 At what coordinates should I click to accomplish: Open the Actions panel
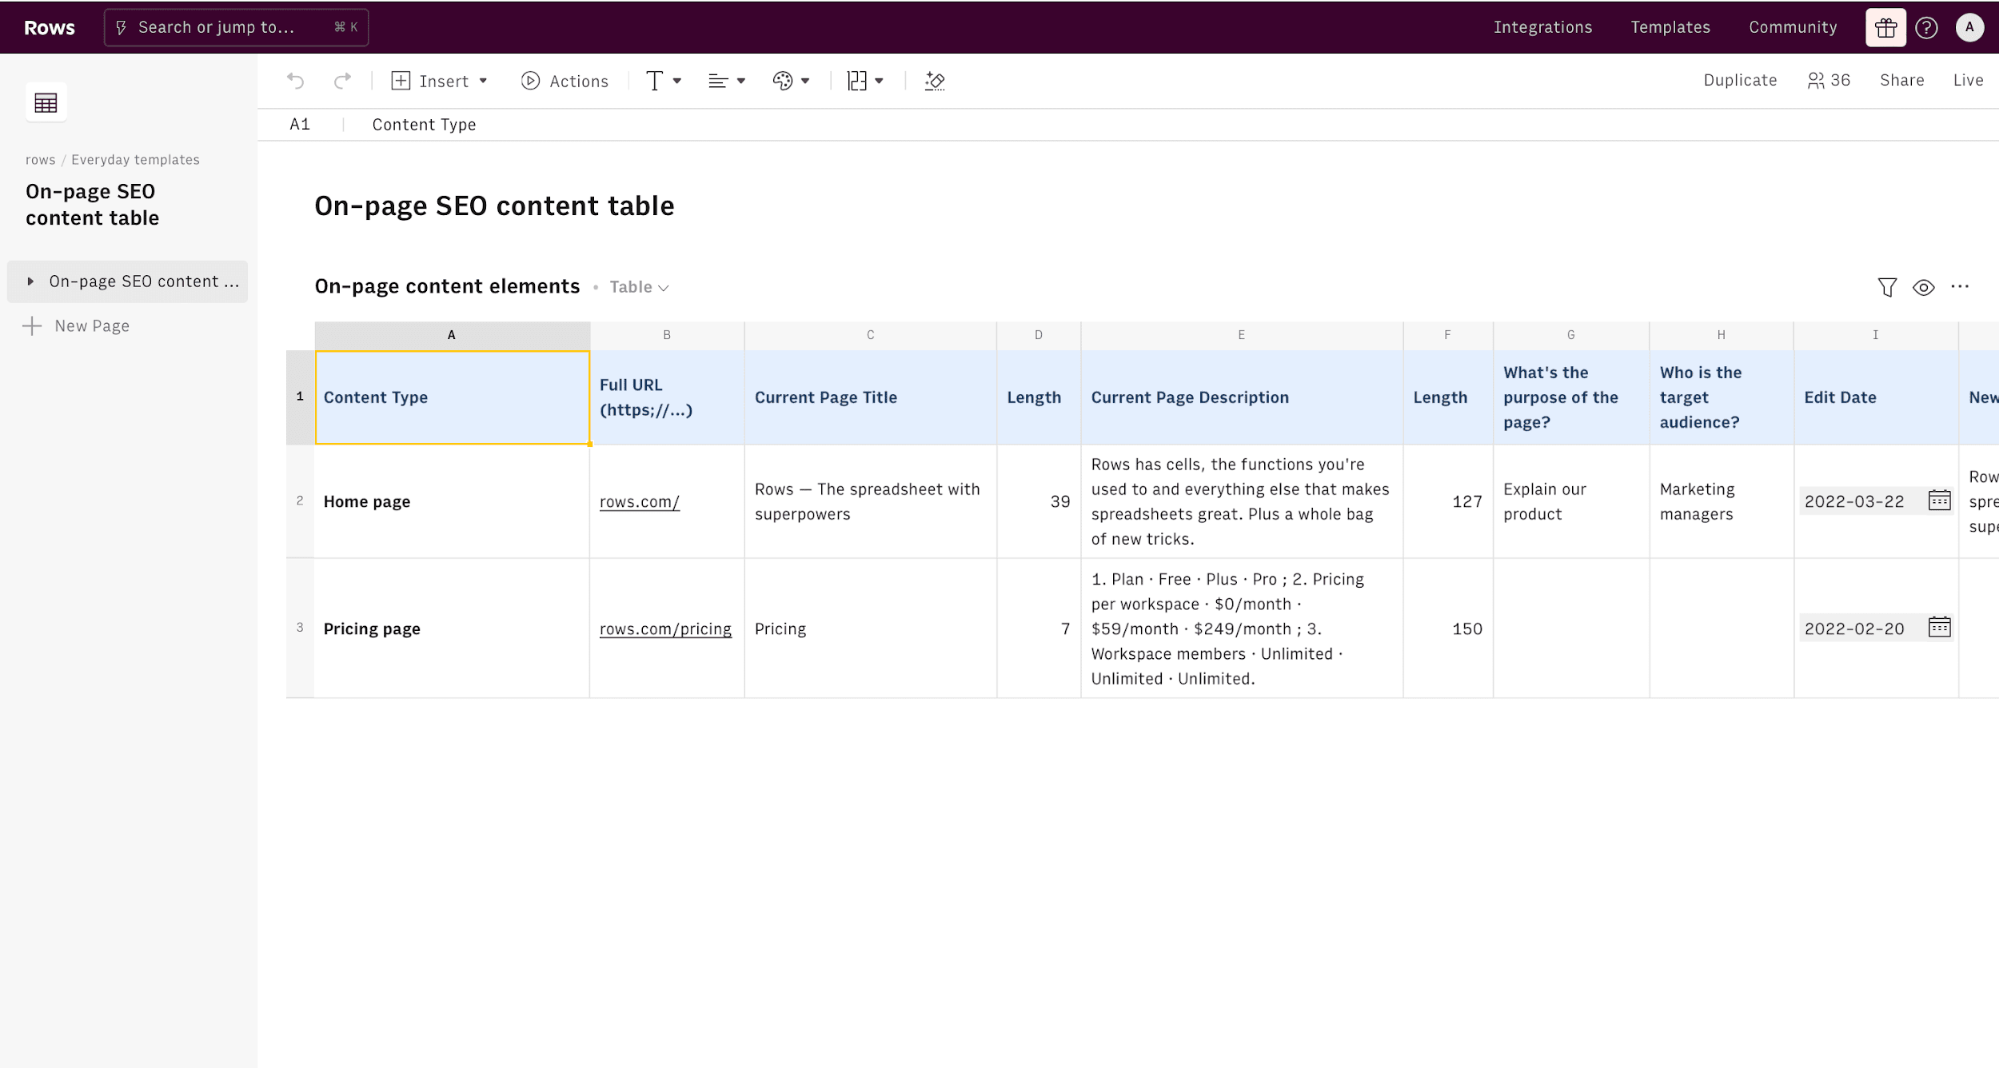point(565,81)
